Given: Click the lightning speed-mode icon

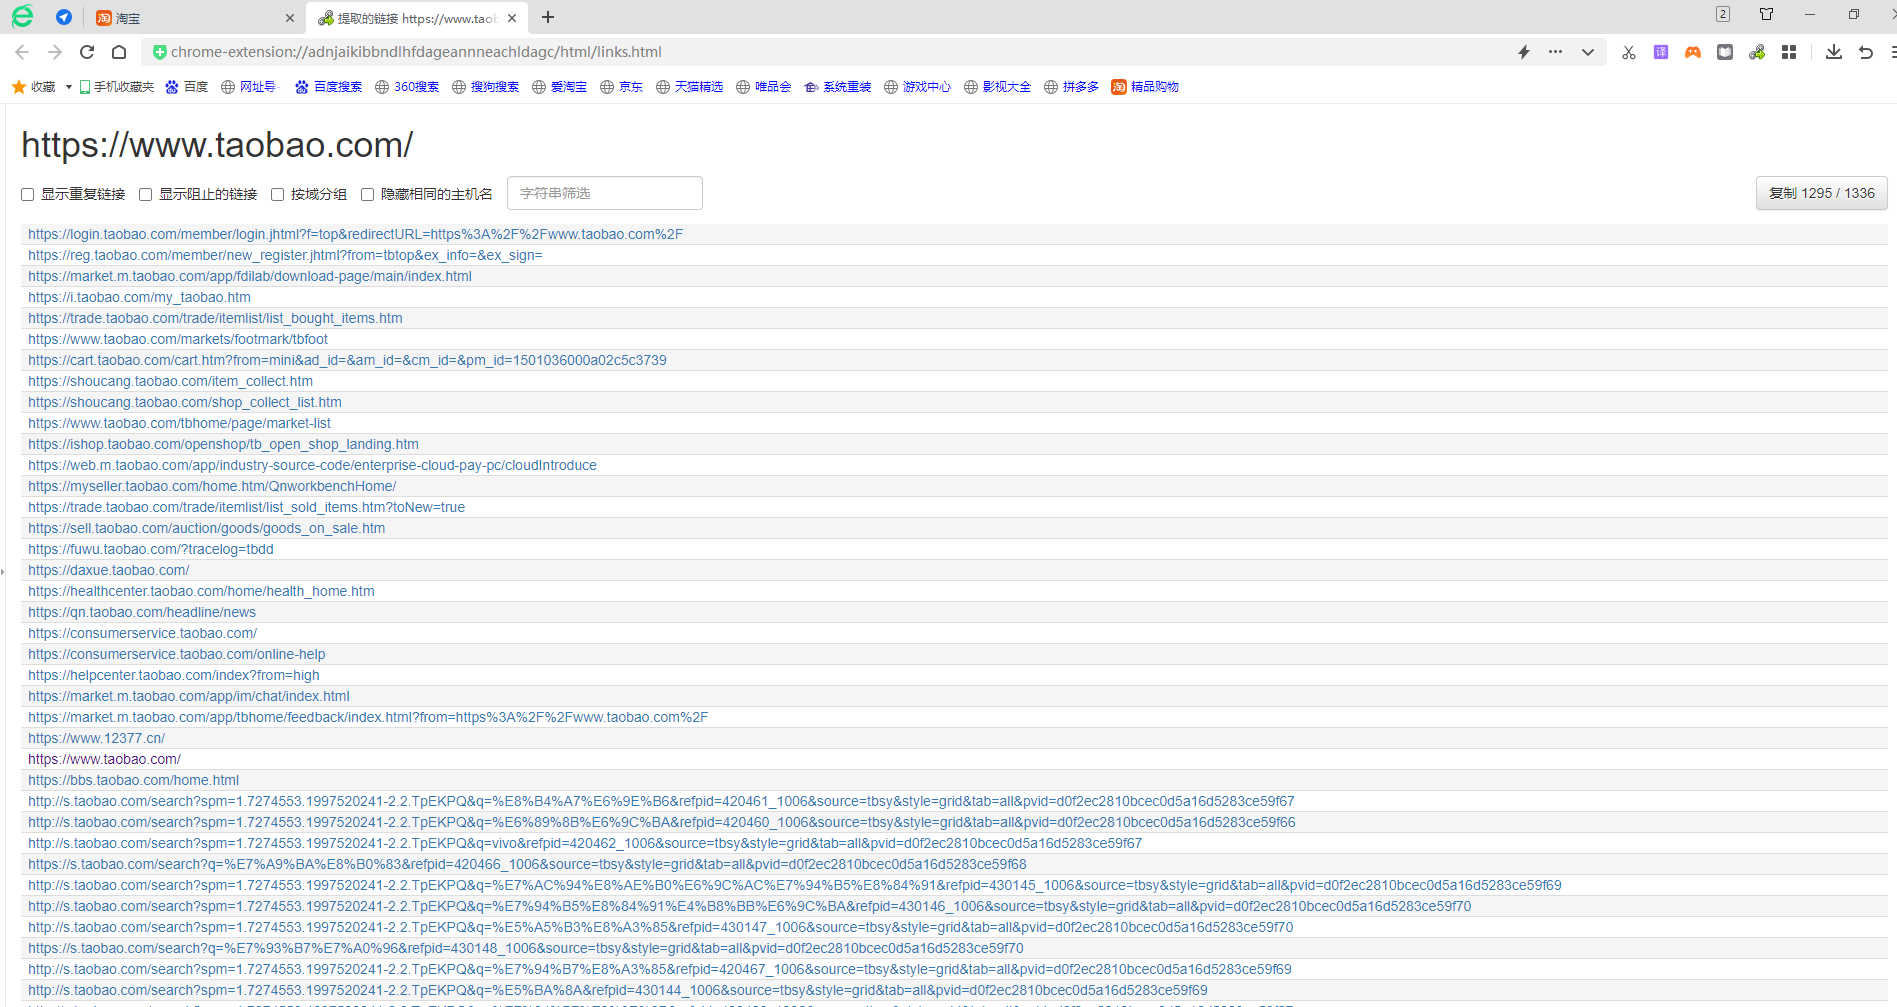Looking at the screenshot, I should 1524,52.
